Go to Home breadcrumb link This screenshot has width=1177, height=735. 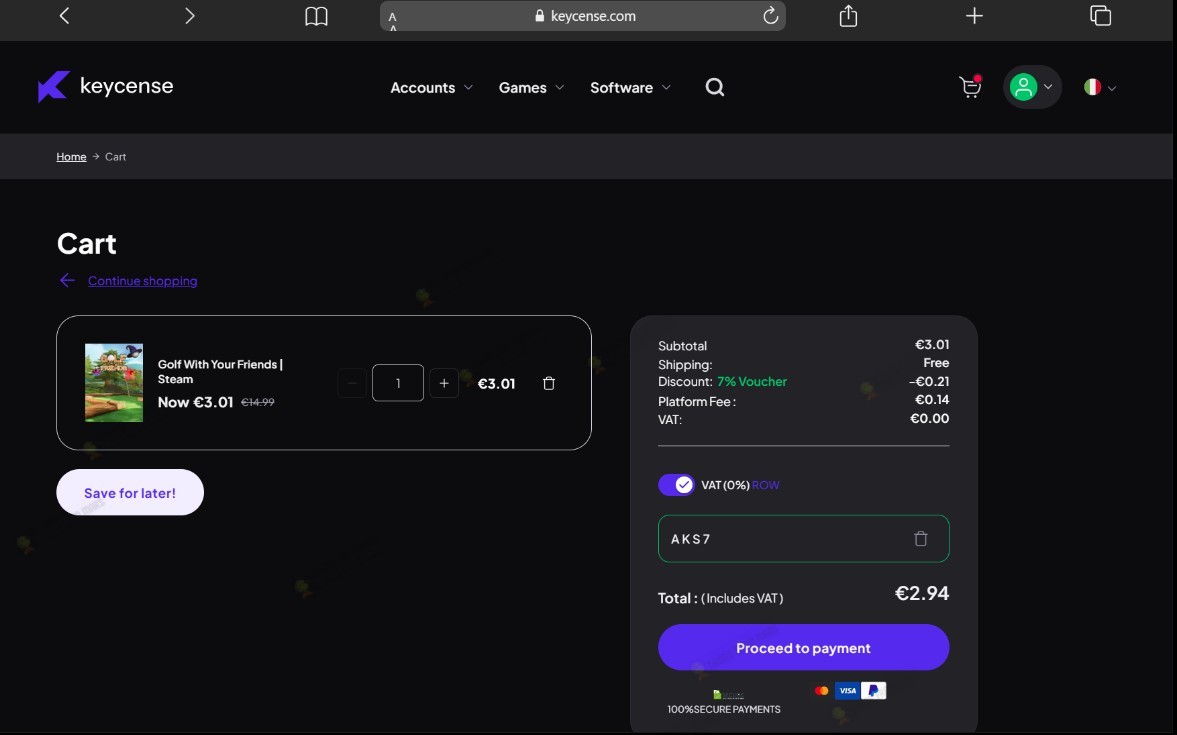point(71,157)
